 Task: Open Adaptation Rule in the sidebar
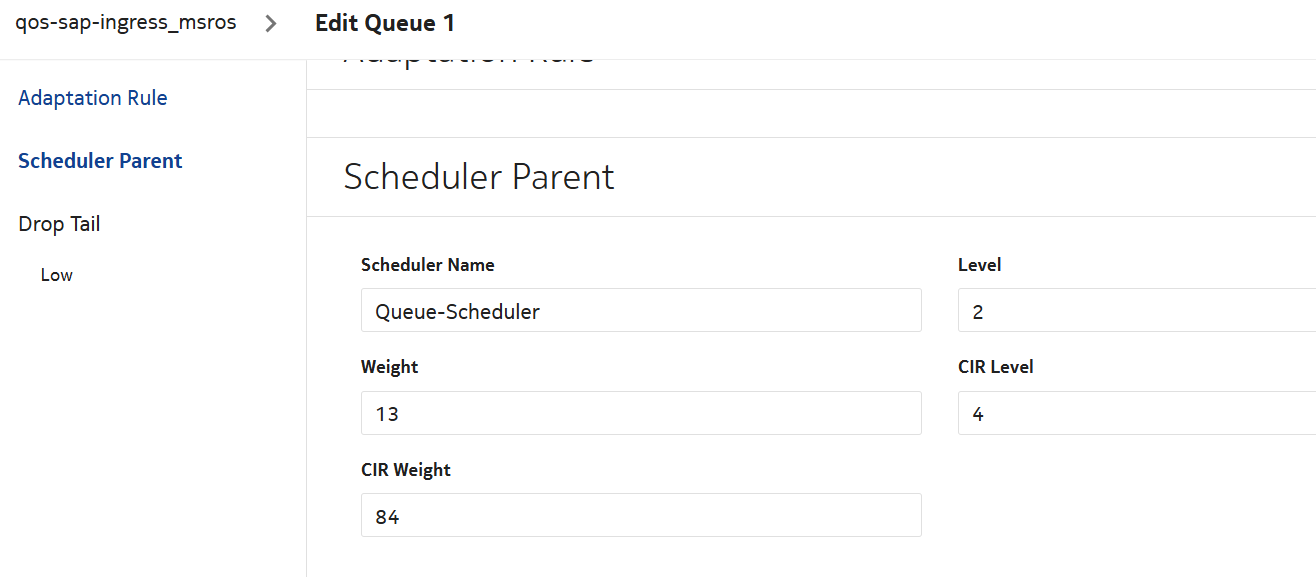(93, 98)
